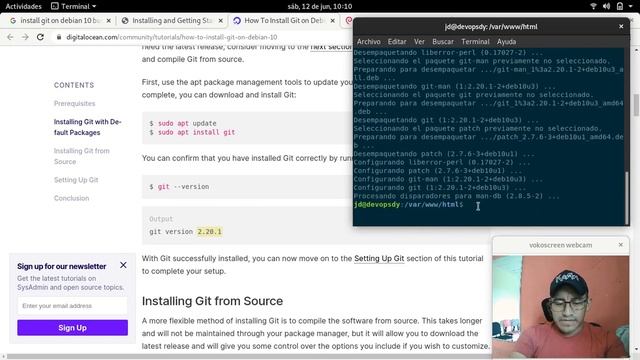Open the Actividades overview
640x360 pixels.
(23, 6)
